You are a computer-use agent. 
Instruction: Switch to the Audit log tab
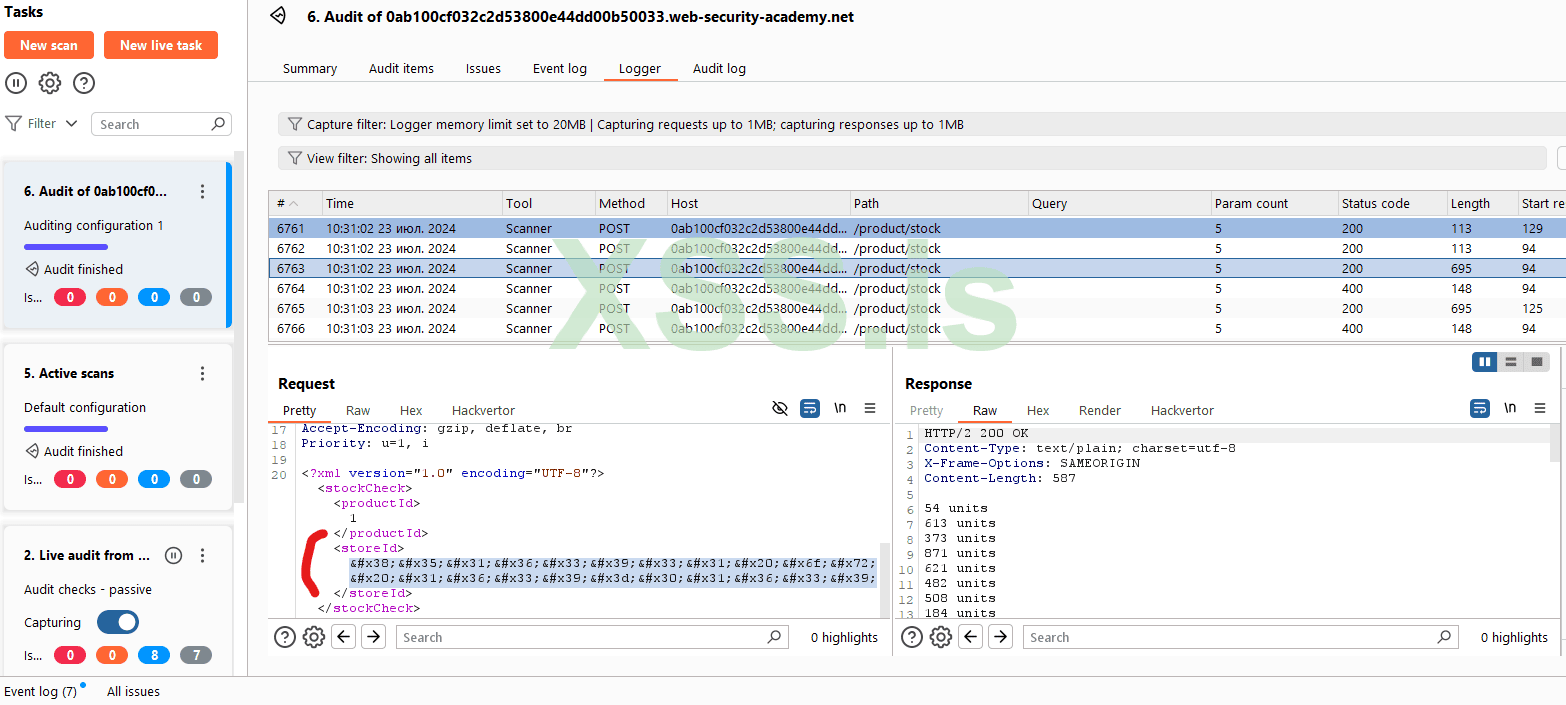(x=719, y=68)
